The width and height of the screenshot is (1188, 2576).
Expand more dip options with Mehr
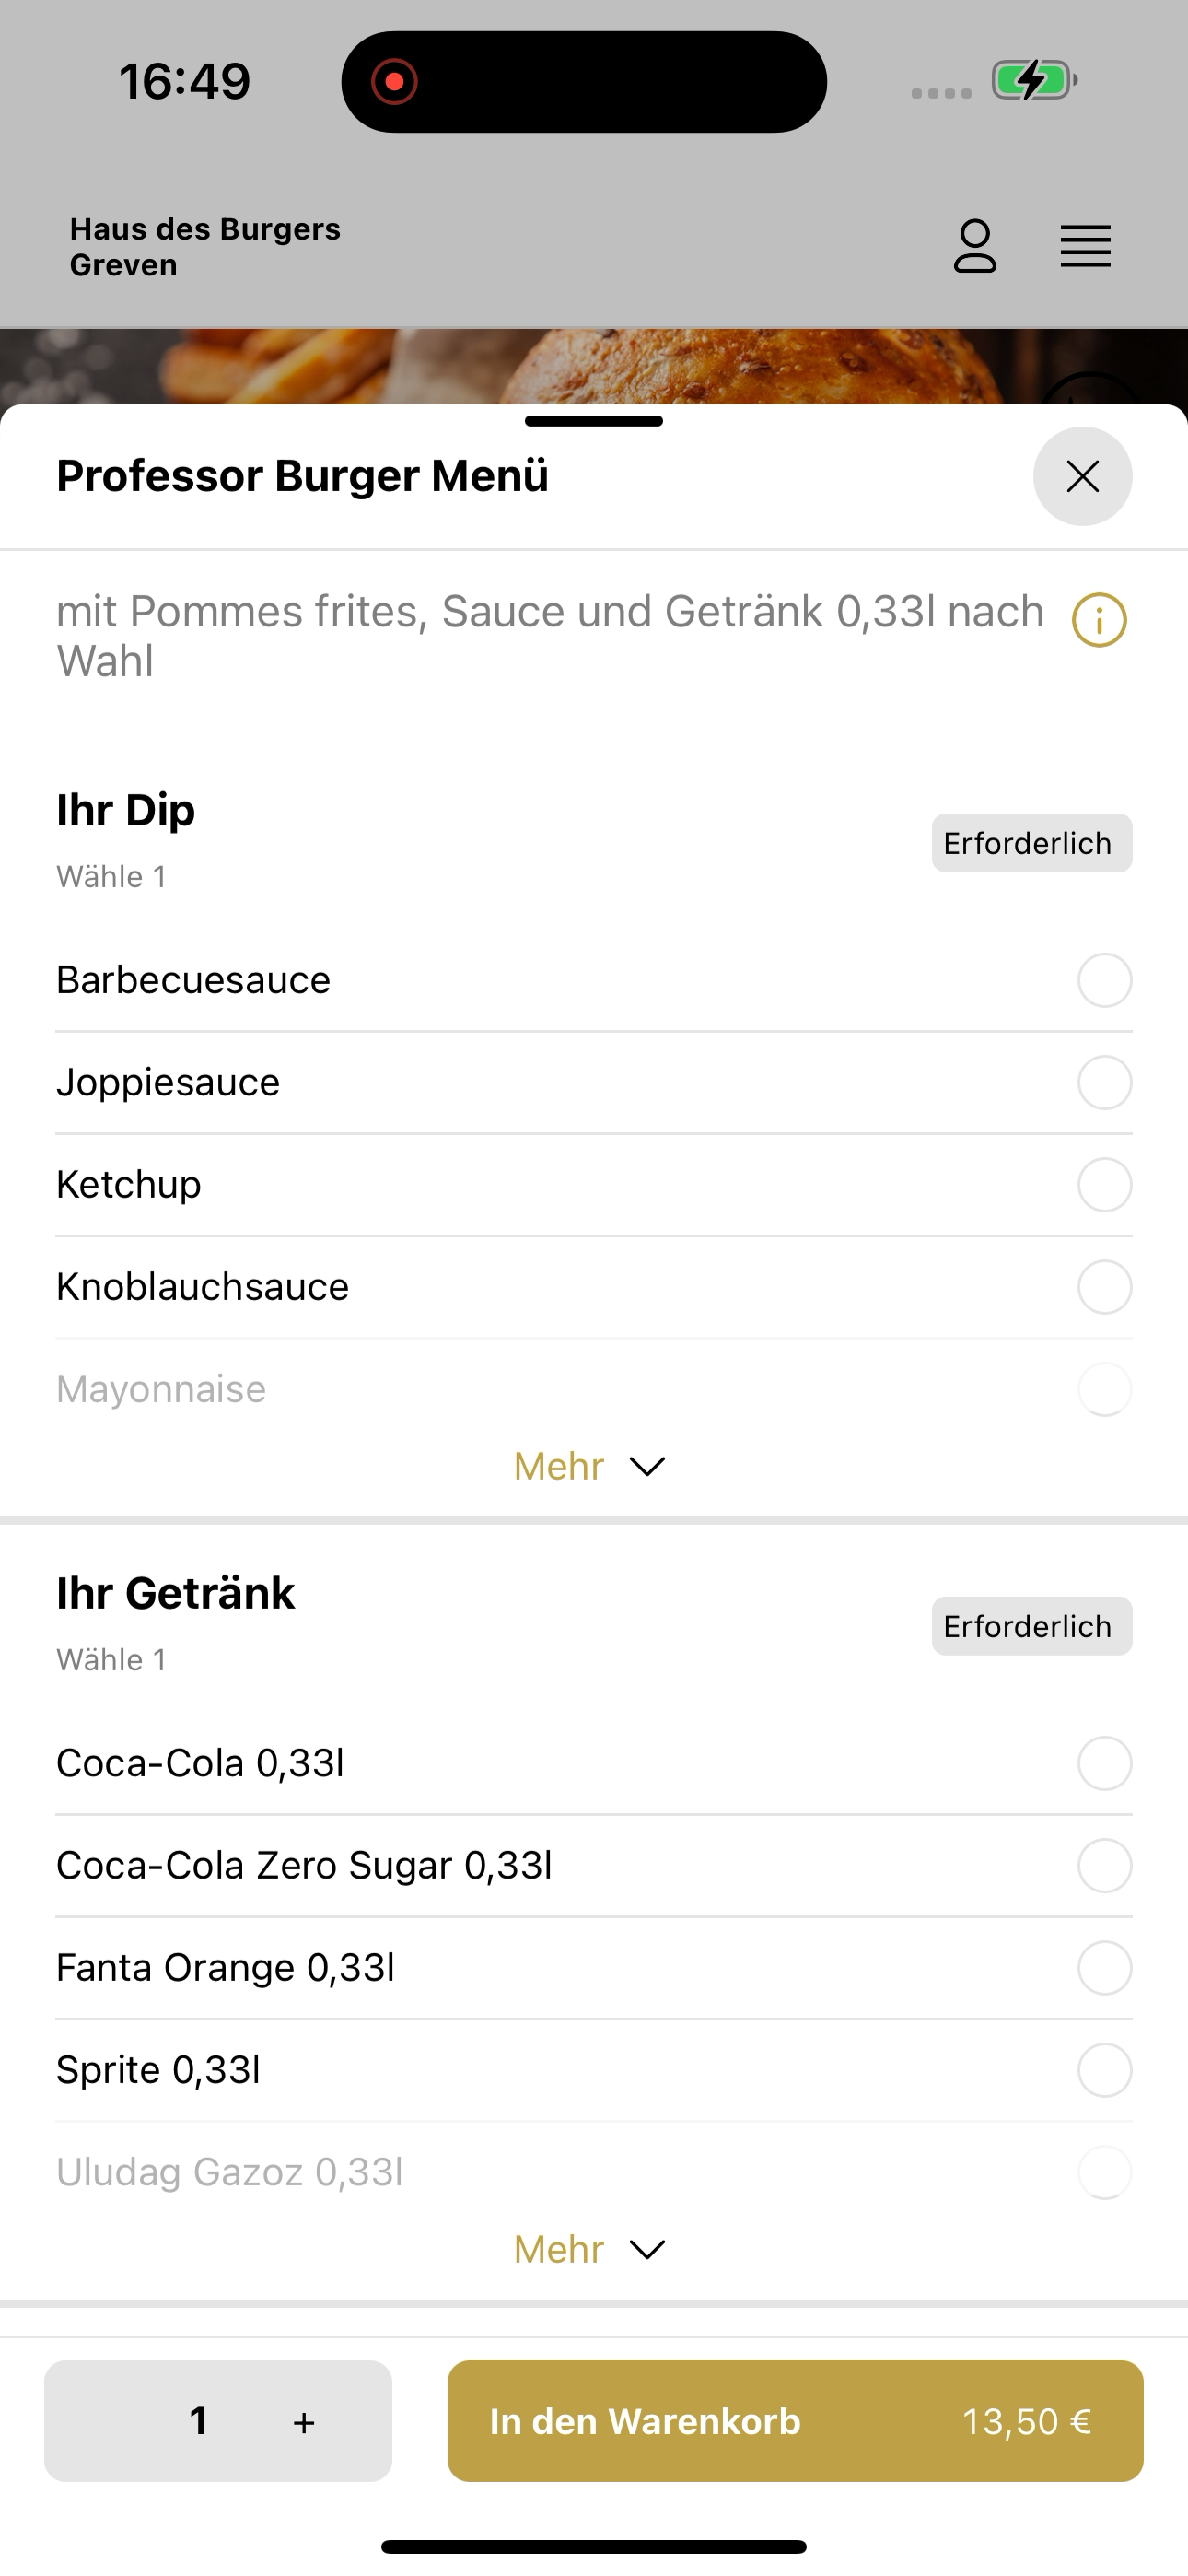(590, 1467)
